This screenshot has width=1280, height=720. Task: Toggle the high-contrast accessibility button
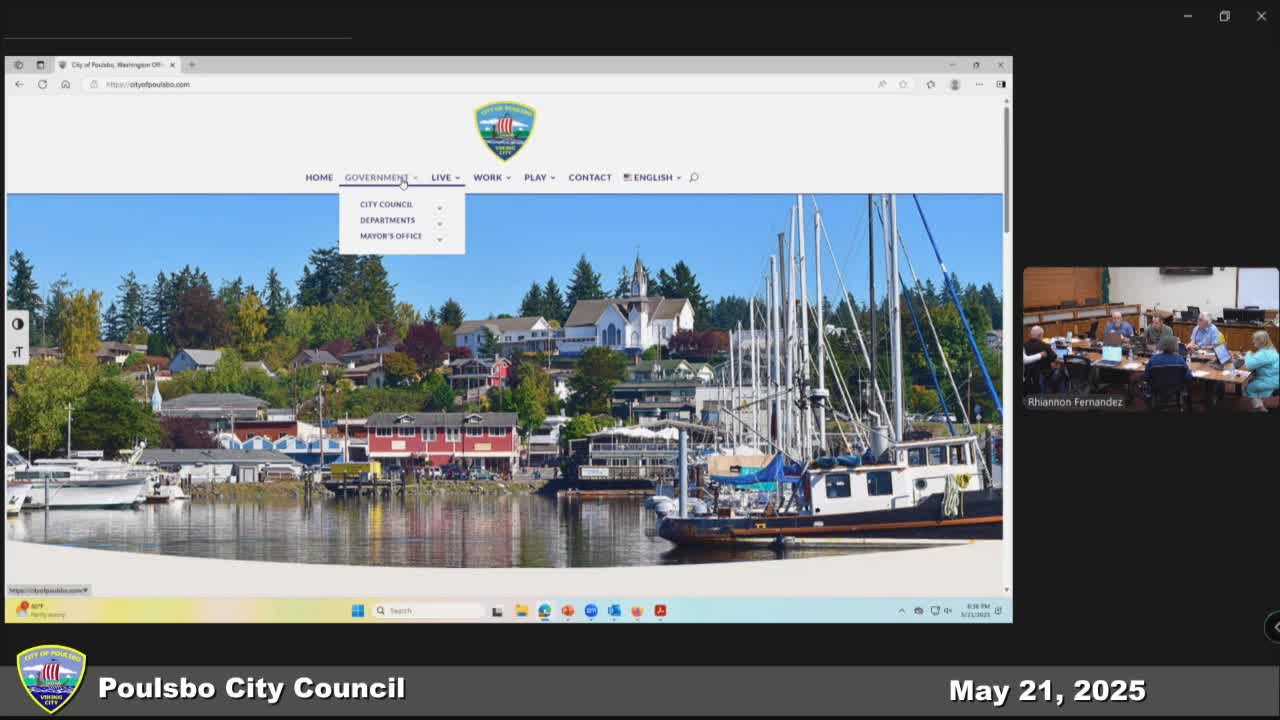pos(17,324)
